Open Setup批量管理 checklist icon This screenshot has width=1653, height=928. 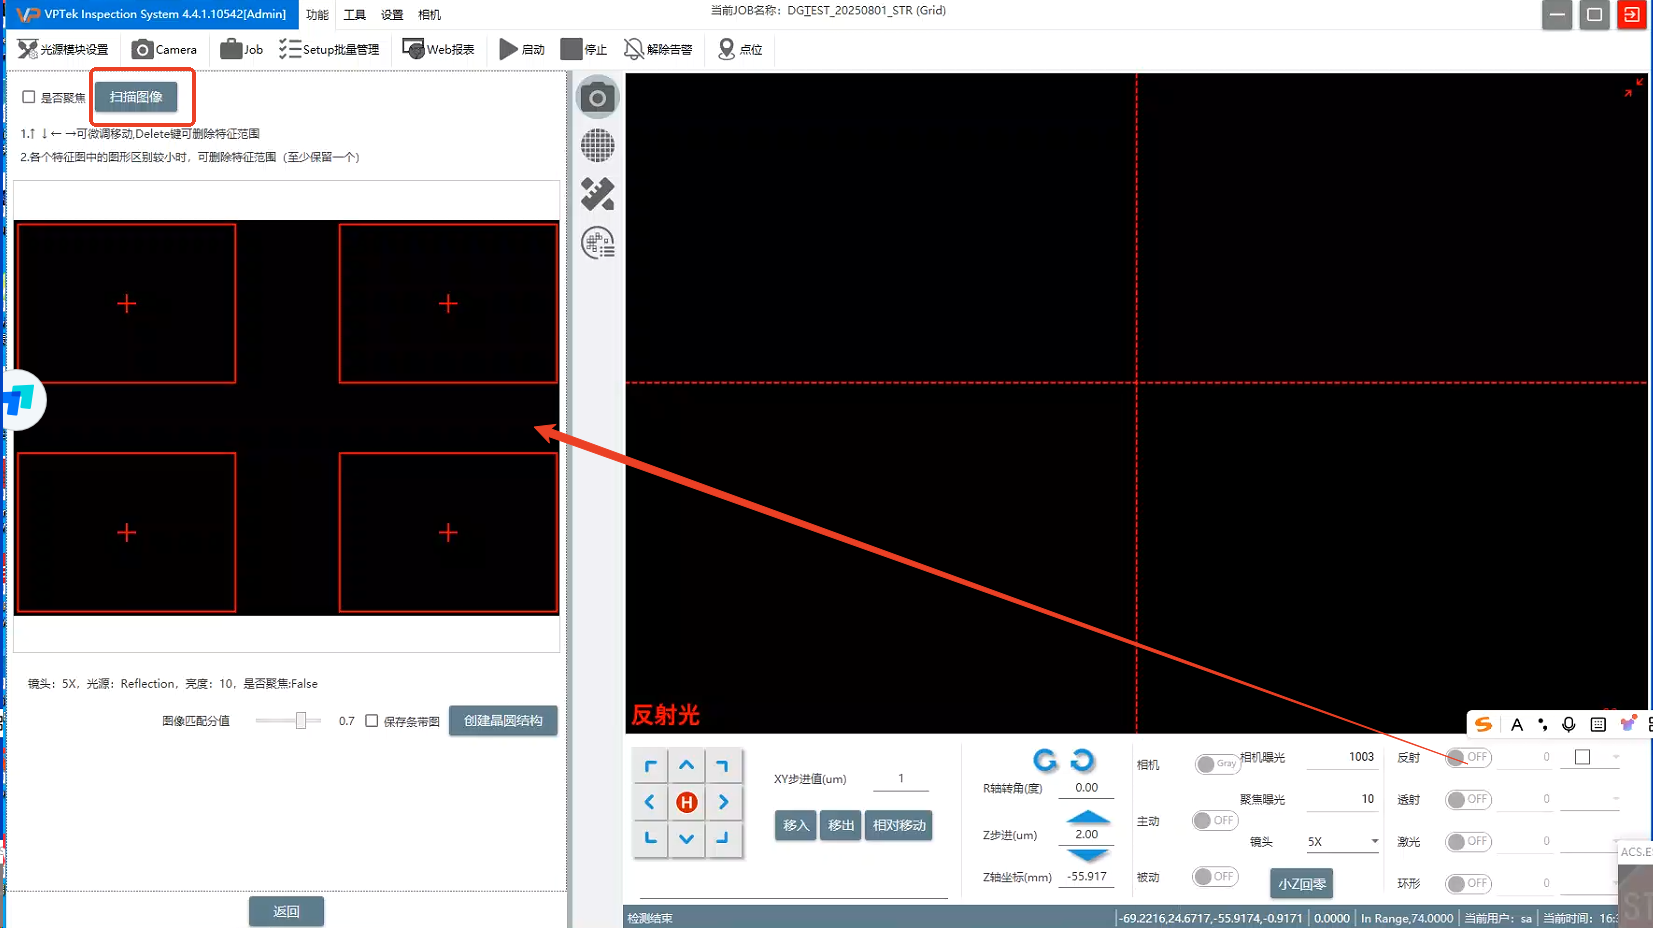pyautogui.click(x=290, y=49)
